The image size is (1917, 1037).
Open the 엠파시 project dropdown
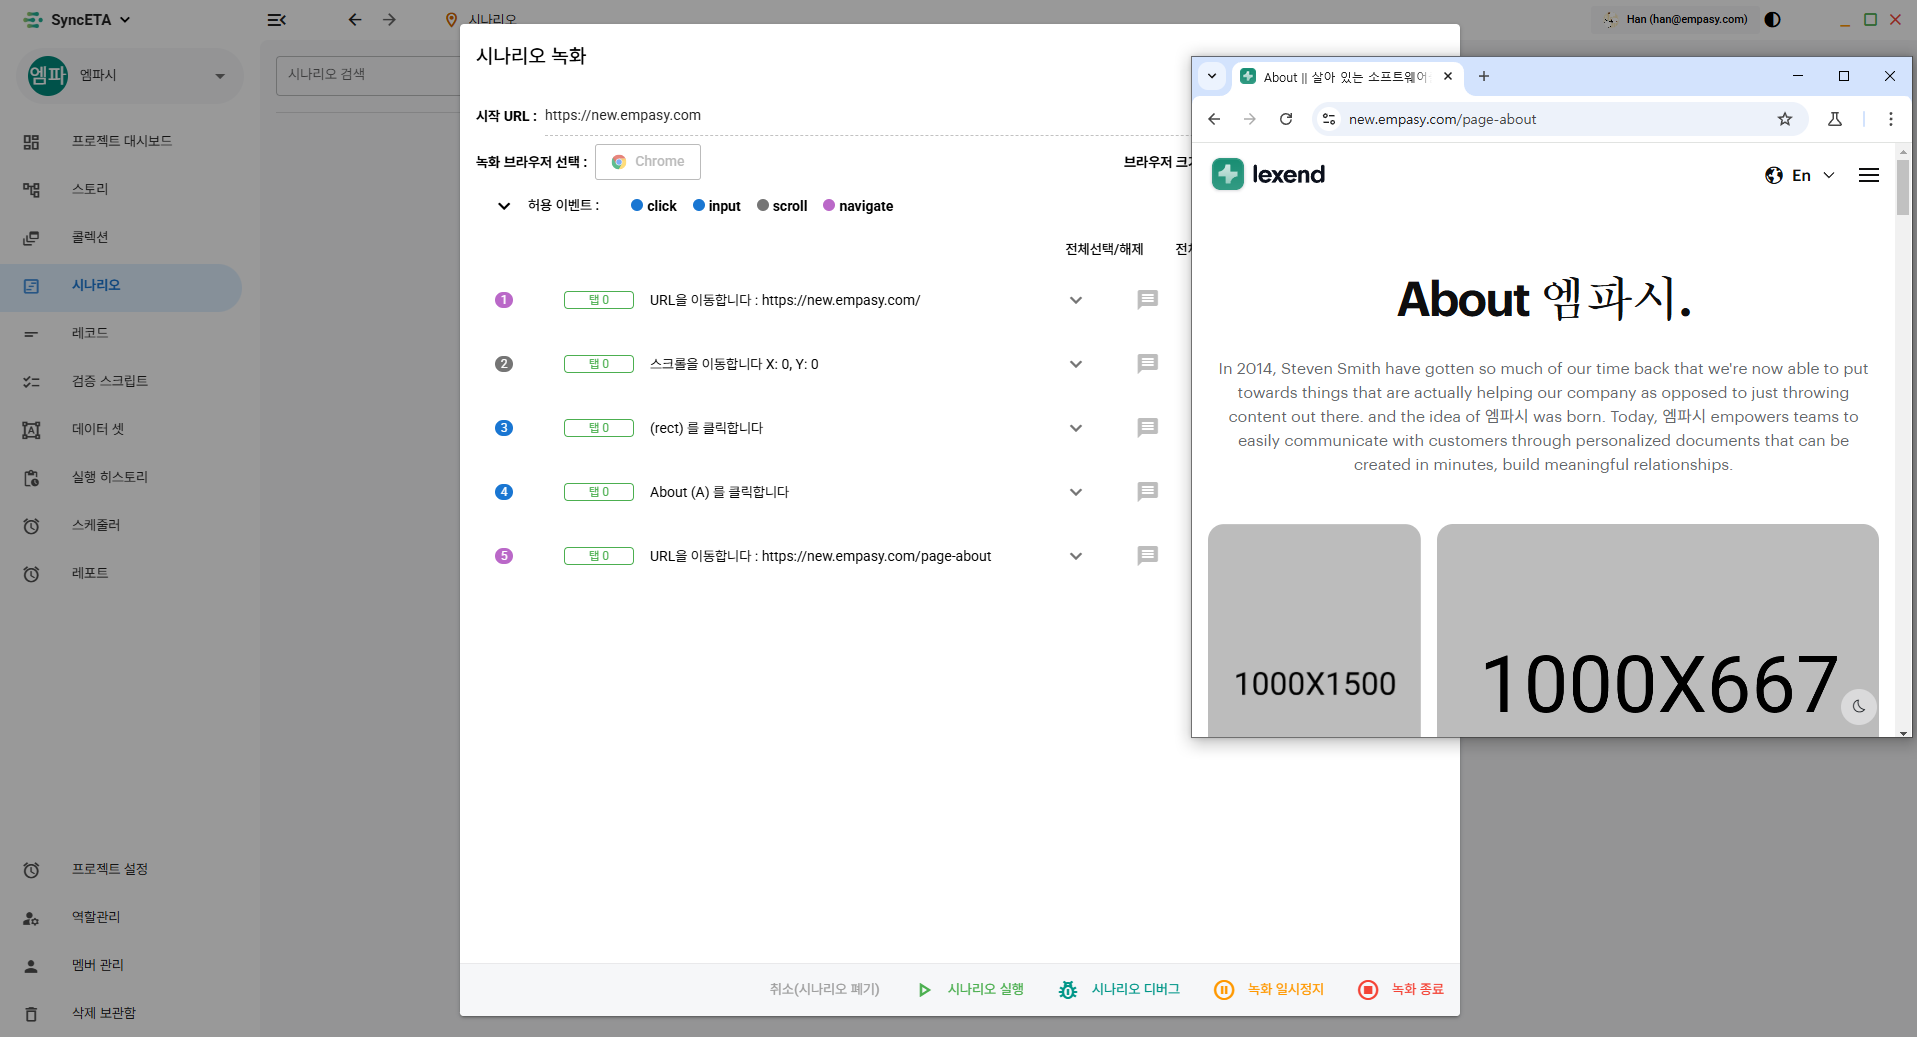[130, 76]
